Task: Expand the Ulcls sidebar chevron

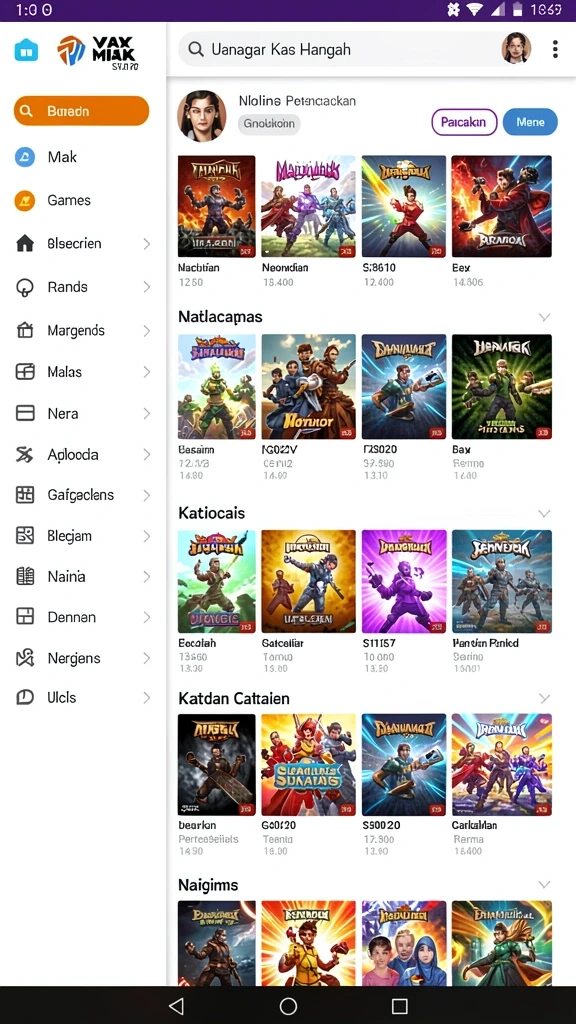Action: click(147, 697)
